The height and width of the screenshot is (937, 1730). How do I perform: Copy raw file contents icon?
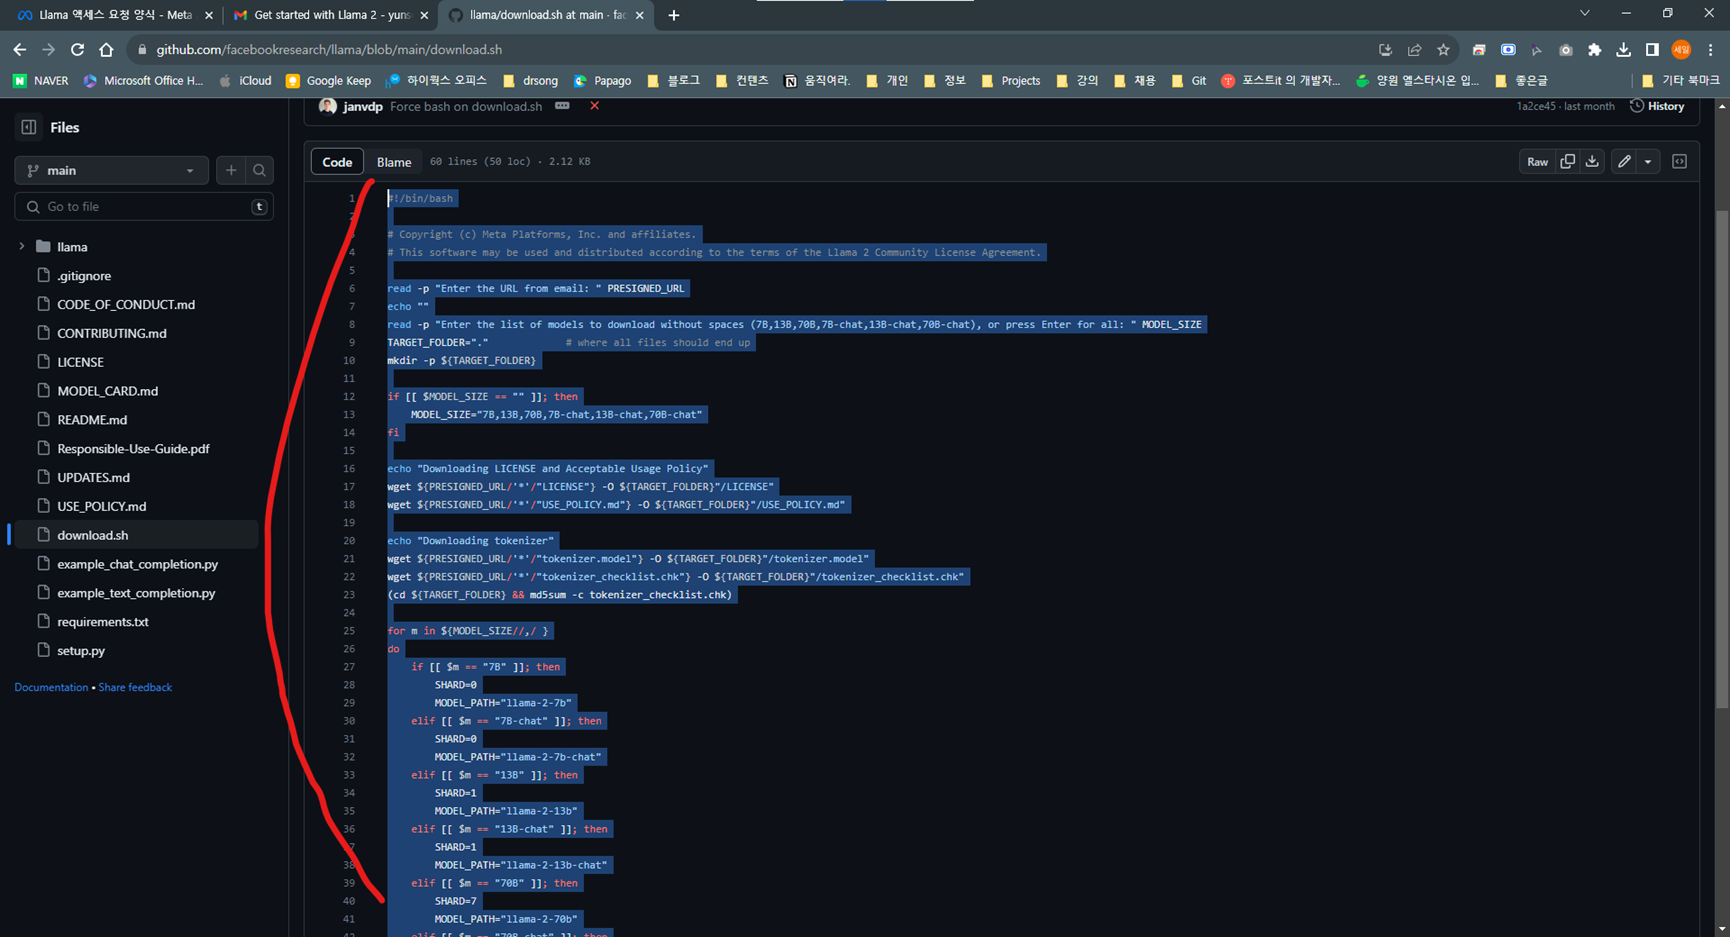[x=1567, y=162]
